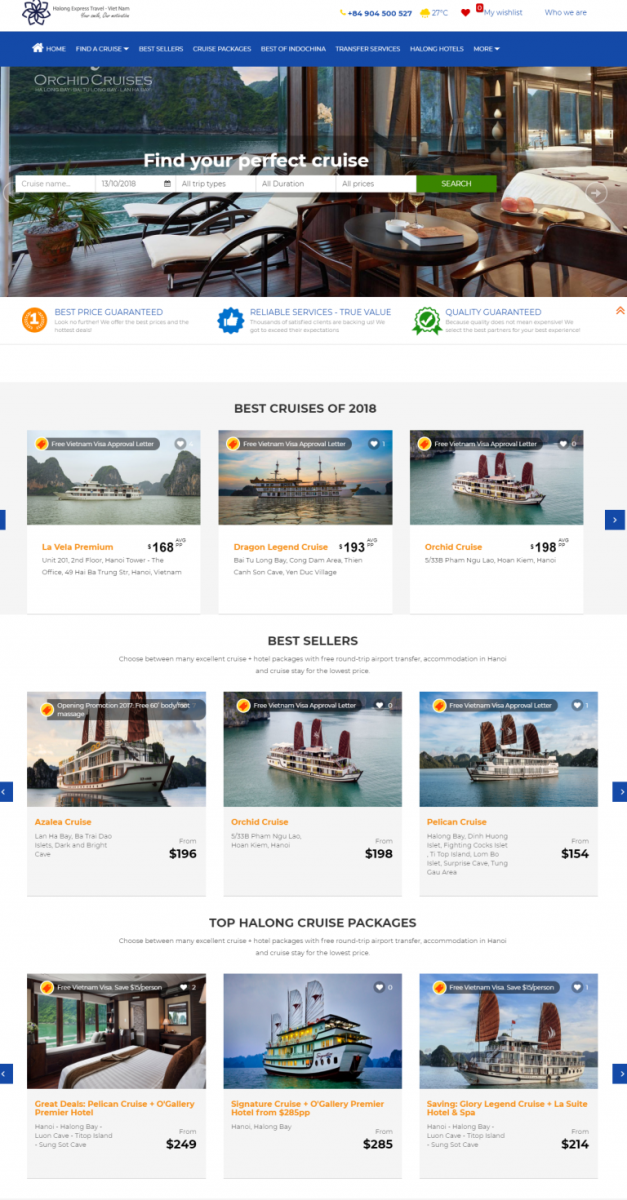Screen dimensions: 627x1200
Task: Click promo badge icon on Azalea Cruise card
Action: coord(47,709)
